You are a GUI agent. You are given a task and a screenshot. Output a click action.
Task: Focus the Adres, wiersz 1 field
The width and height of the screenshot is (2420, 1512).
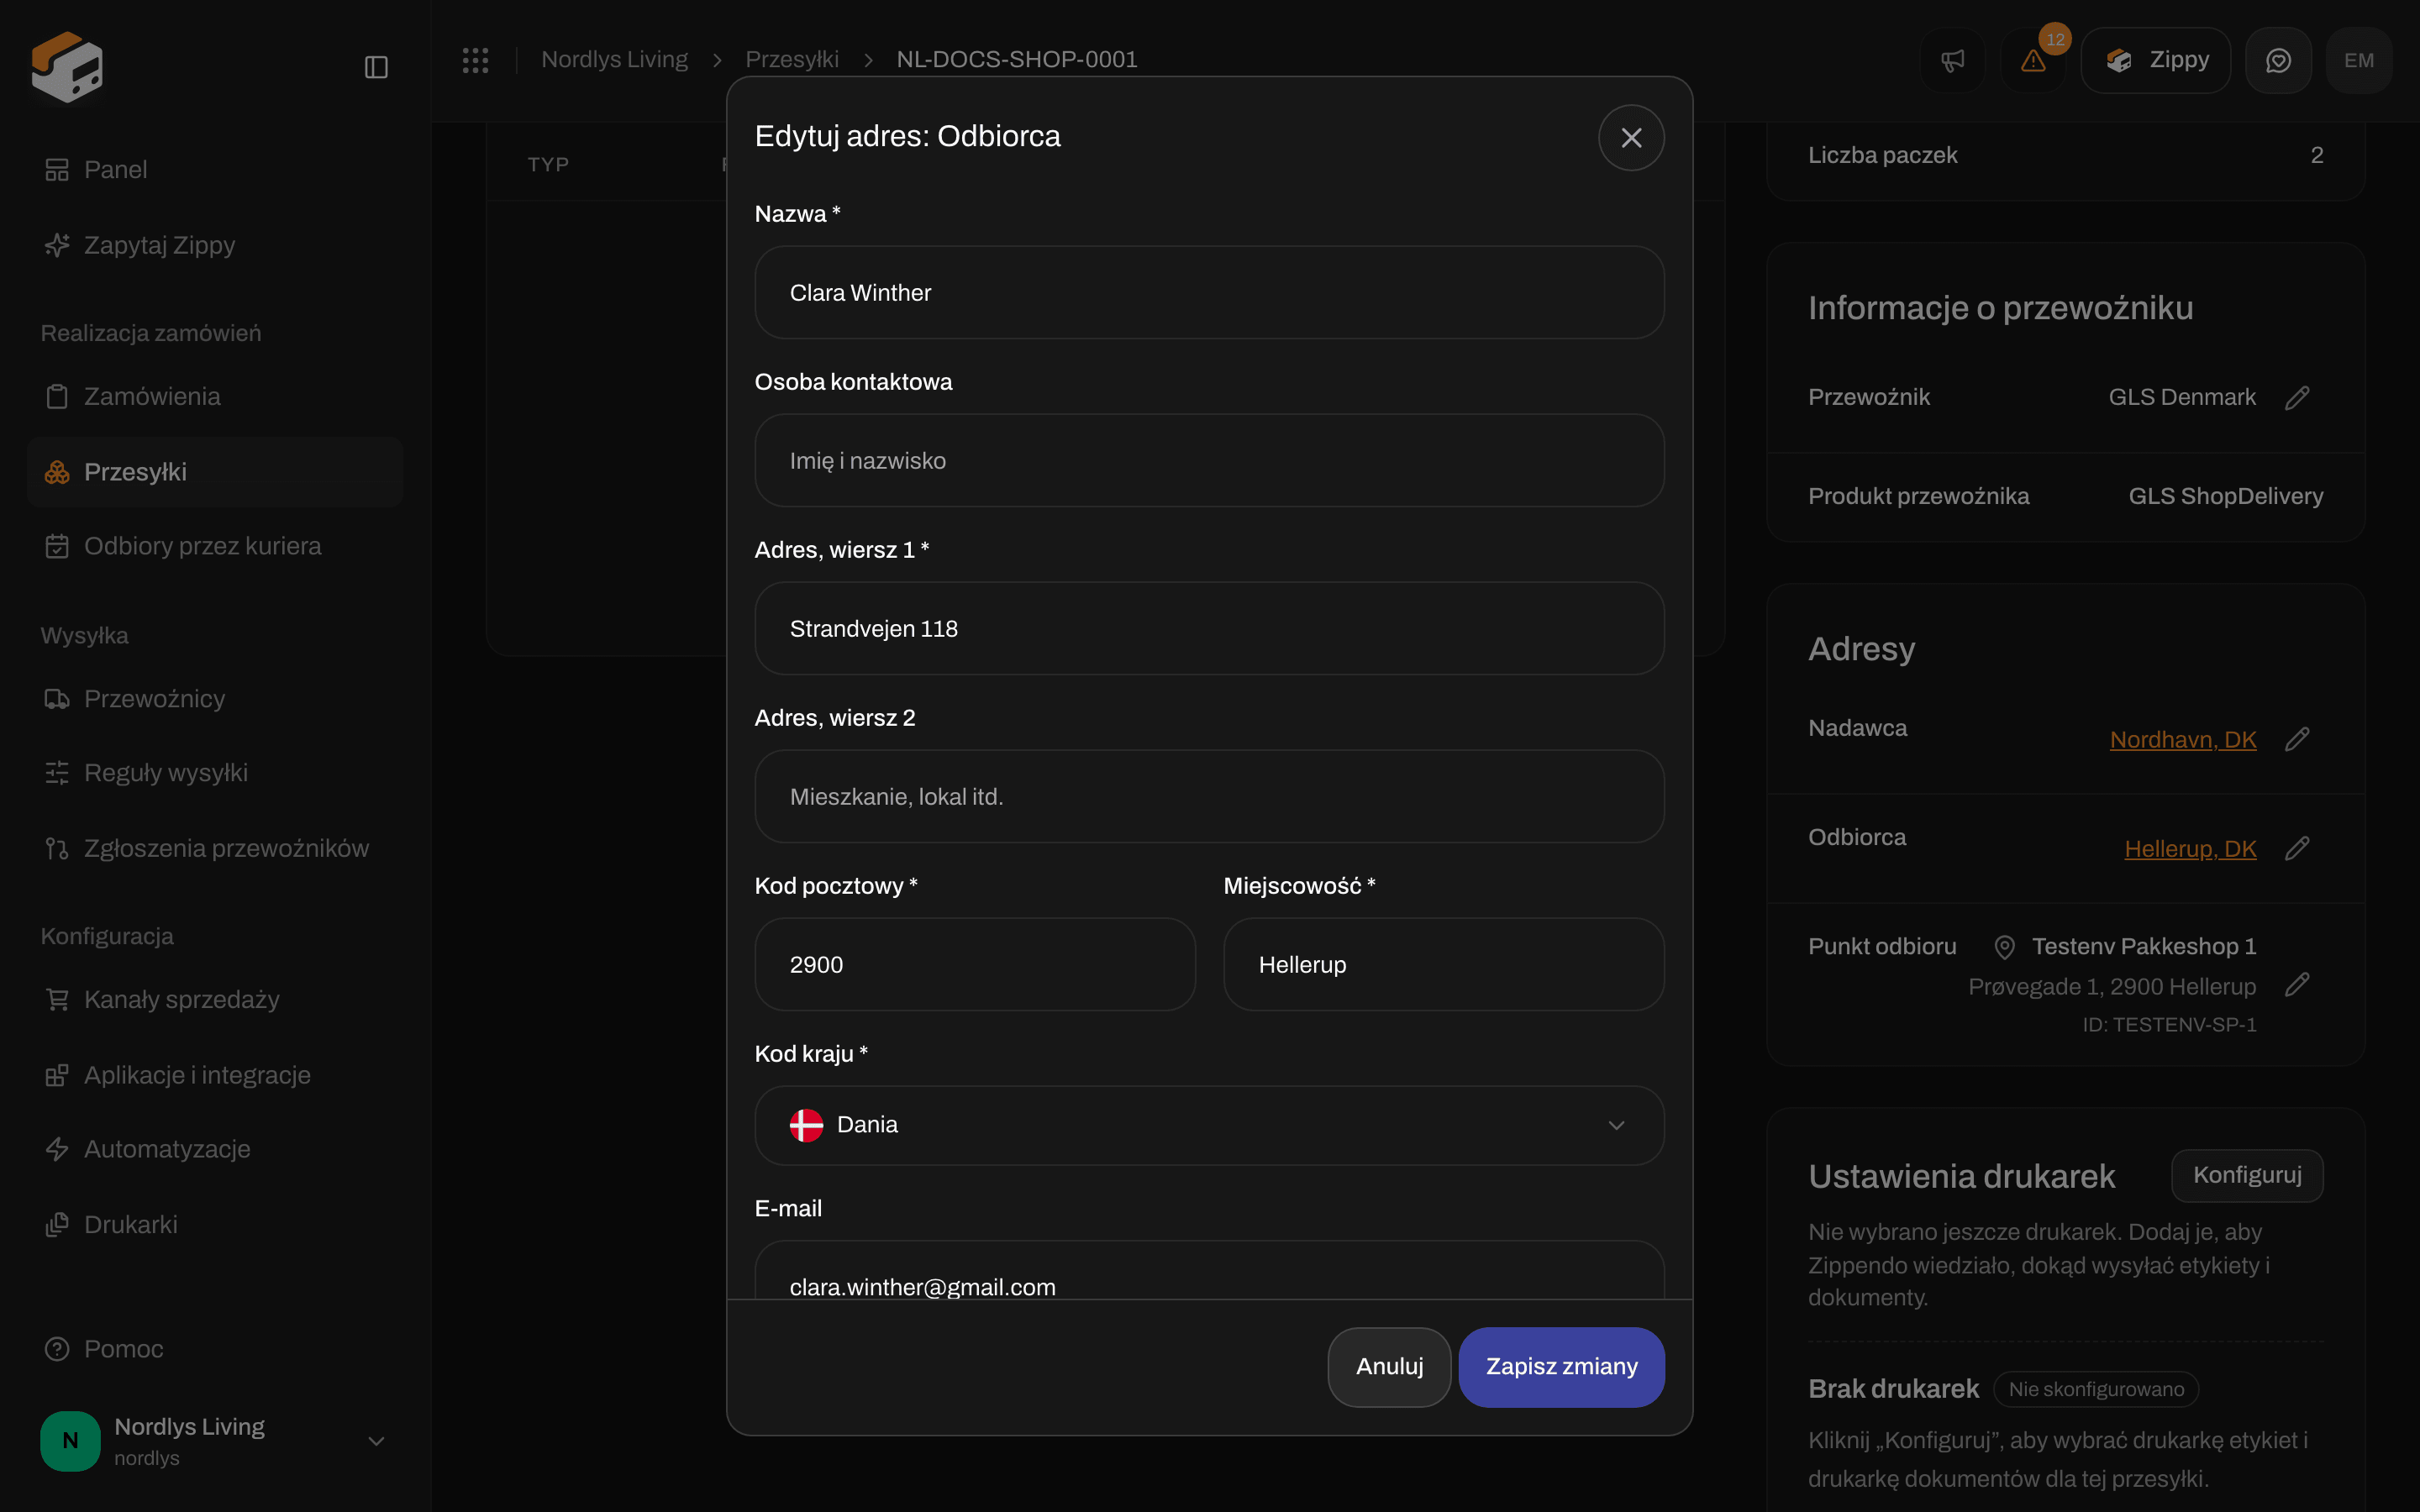tap(1209, 629)
